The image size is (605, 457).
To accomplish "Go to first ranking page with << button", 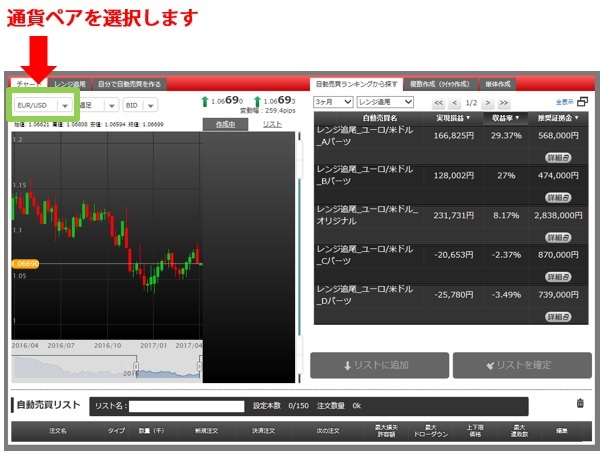I will click(x=437, y=103).
